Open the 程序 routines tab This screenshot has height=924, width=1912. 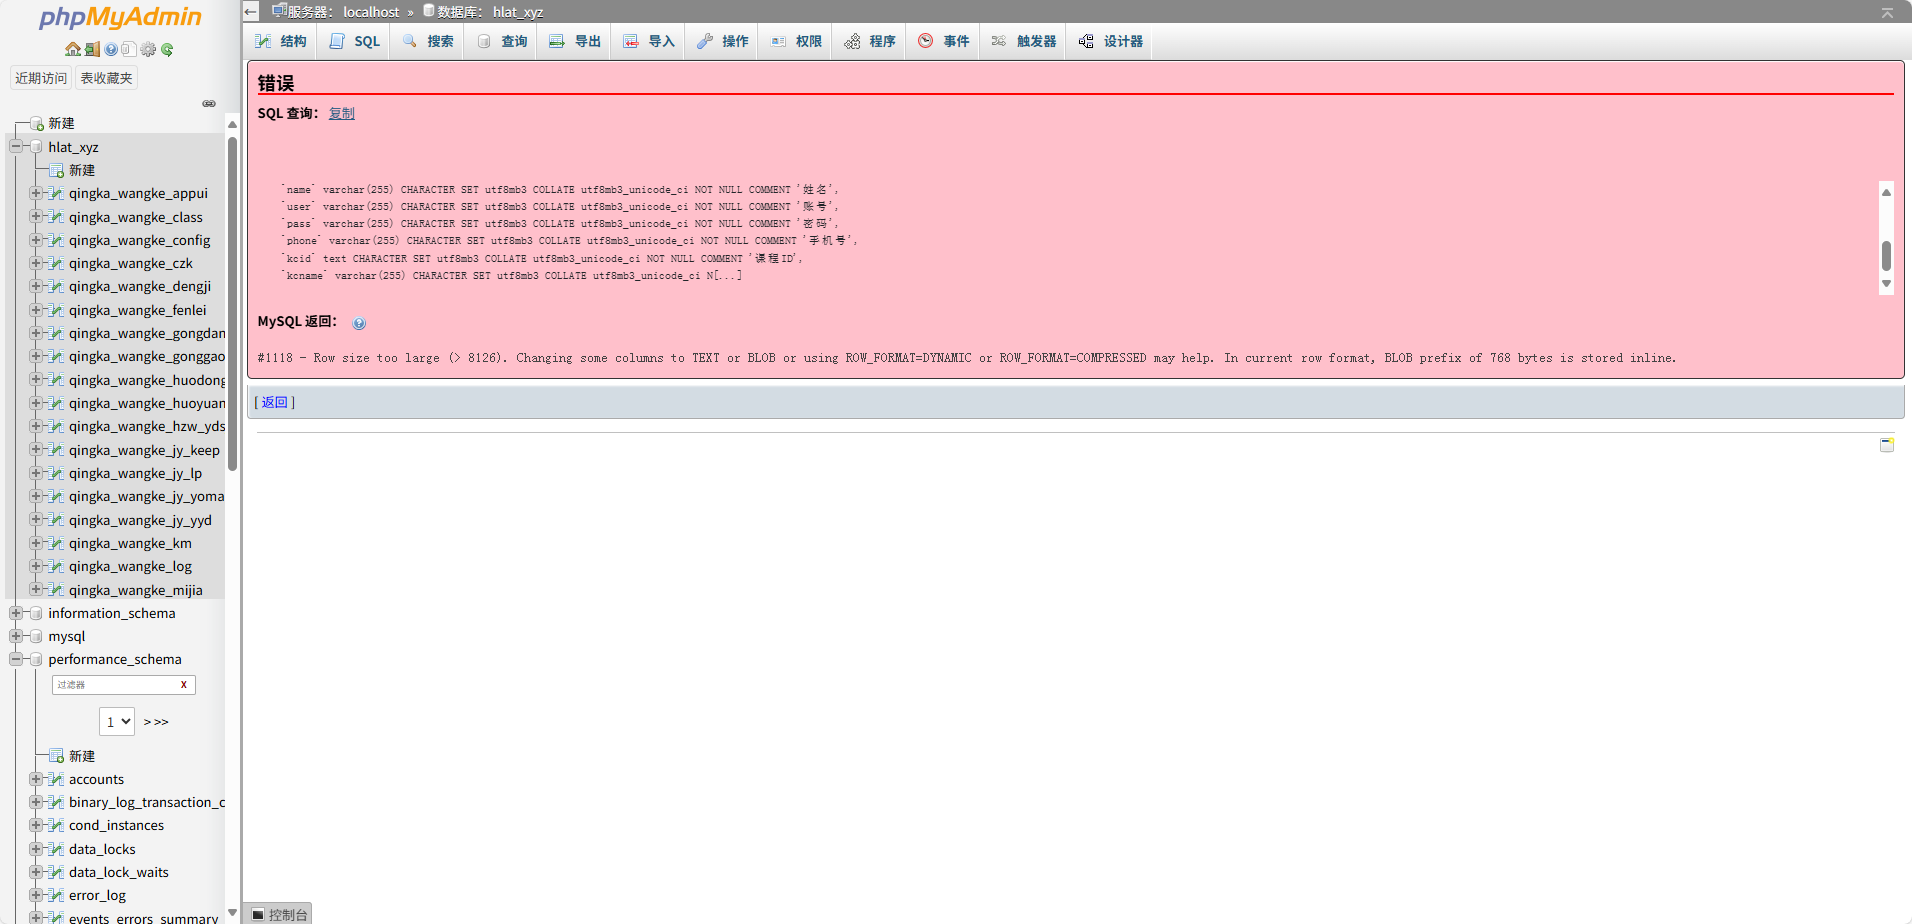pyautogui.click(x=870, y=41)
